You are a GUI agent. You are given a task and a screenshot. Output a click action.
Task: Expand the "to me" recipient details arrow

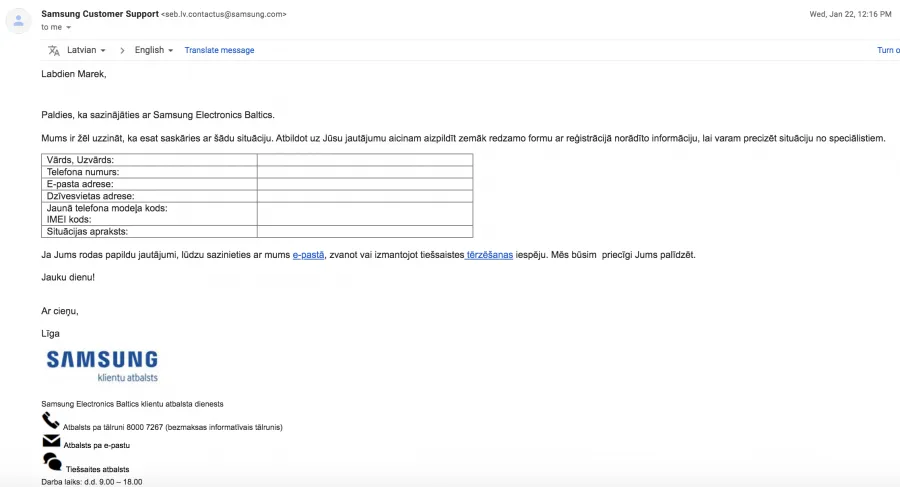coord(68,28)
